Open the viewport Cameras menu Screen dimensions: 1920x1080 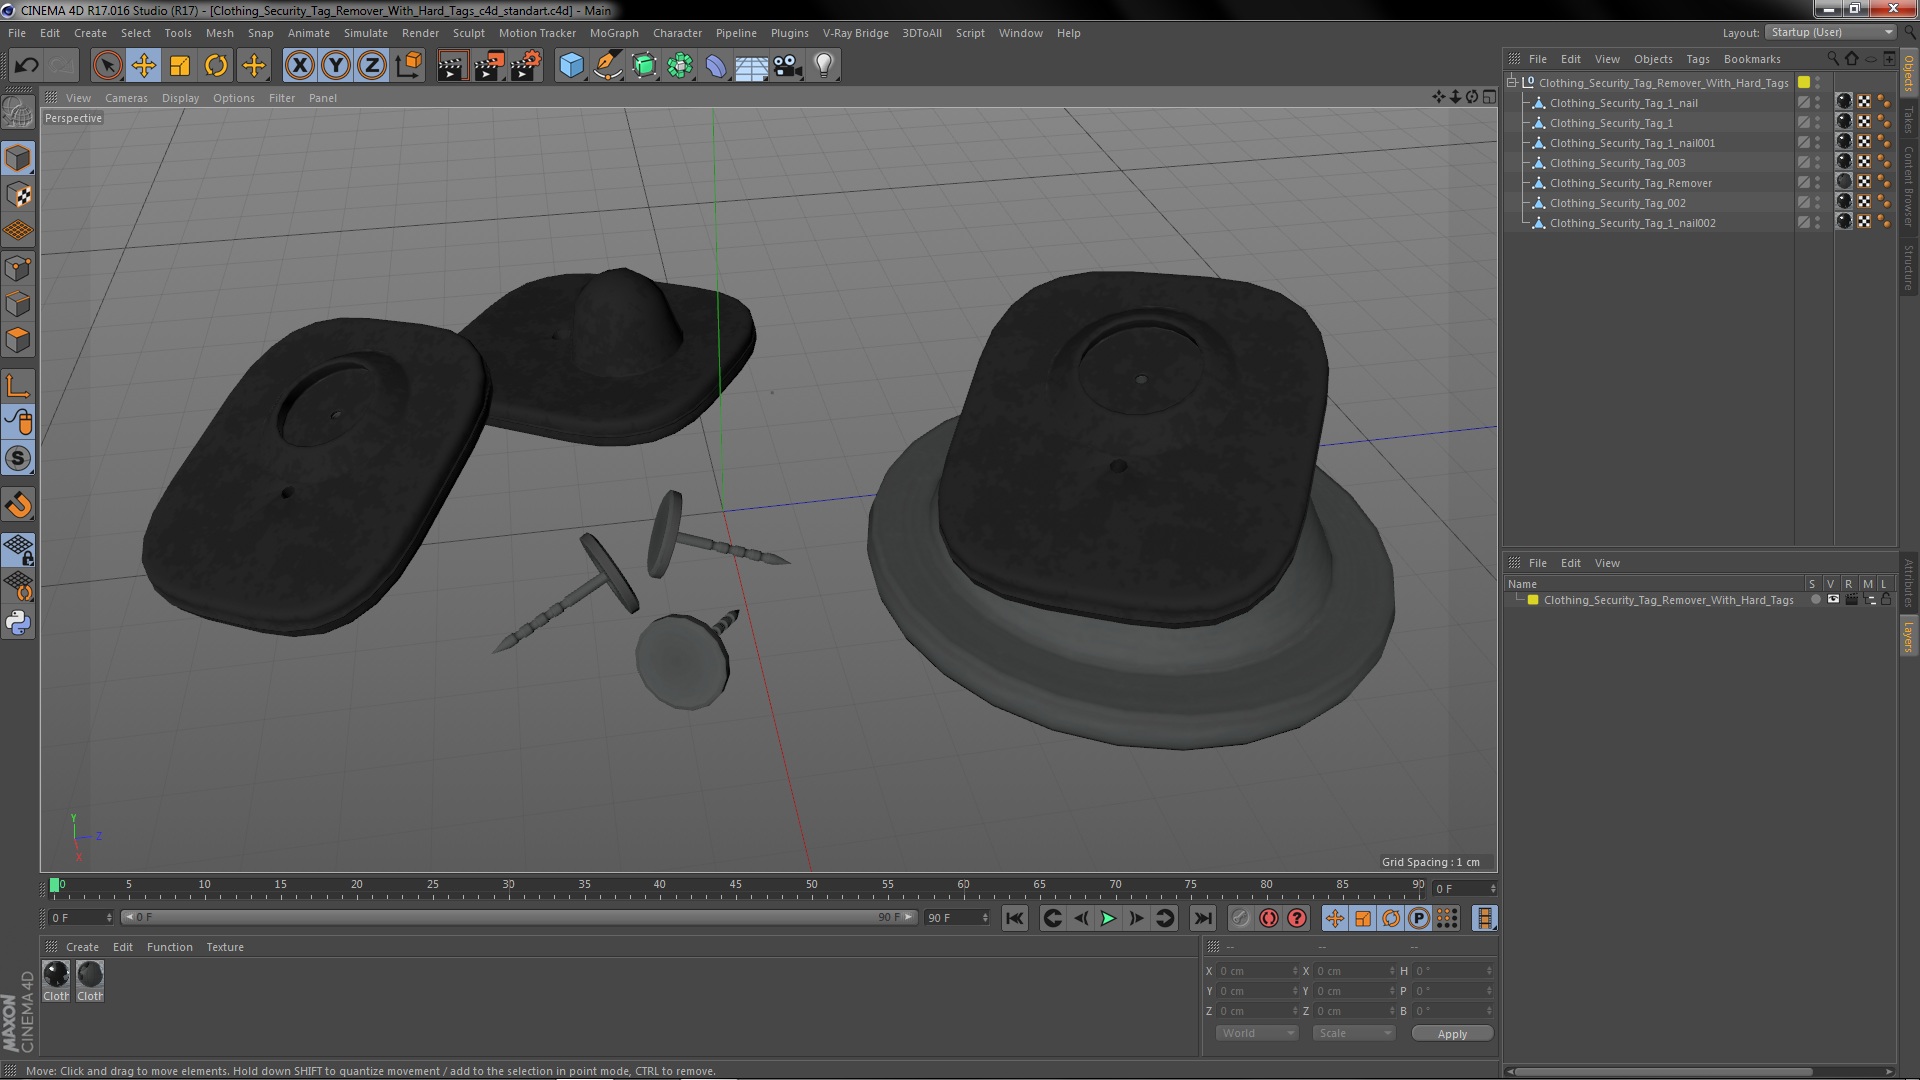[x=126, y=98]
